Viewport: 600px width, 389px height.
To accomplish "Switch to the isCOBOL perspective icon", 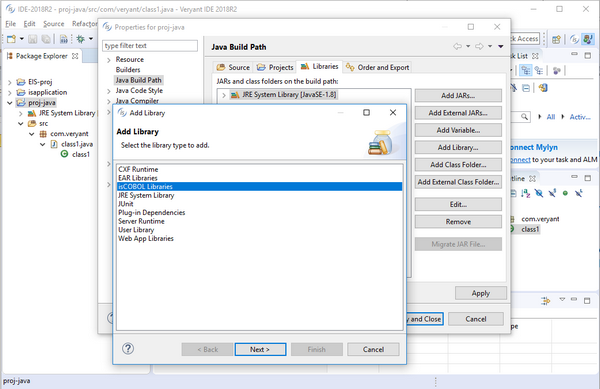I will click(574, 39).
